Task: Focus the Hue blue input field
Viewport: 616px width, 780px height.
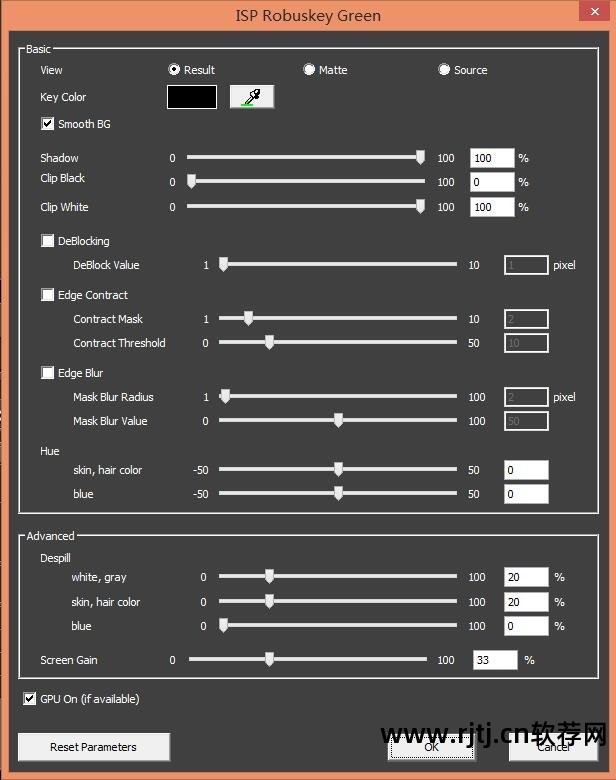Action: click(x=526, y=494)
